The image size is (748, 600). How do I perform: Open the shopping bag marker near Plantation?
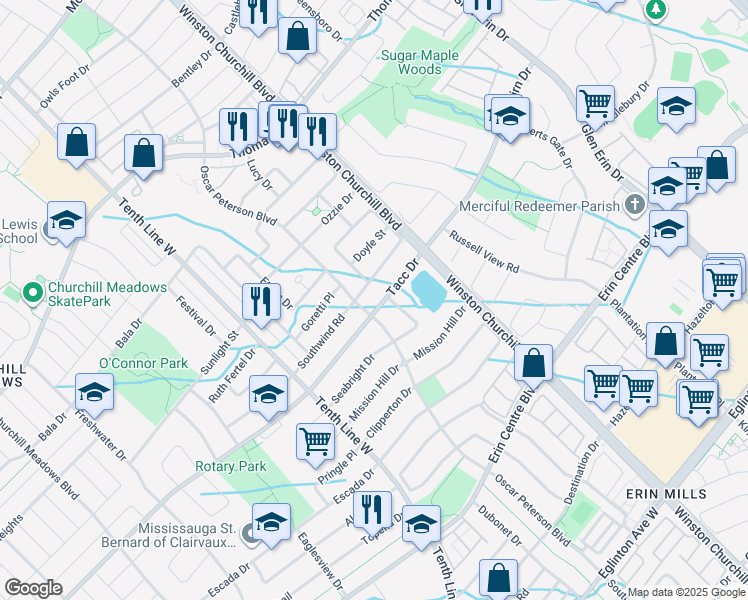tap(665, 345)
